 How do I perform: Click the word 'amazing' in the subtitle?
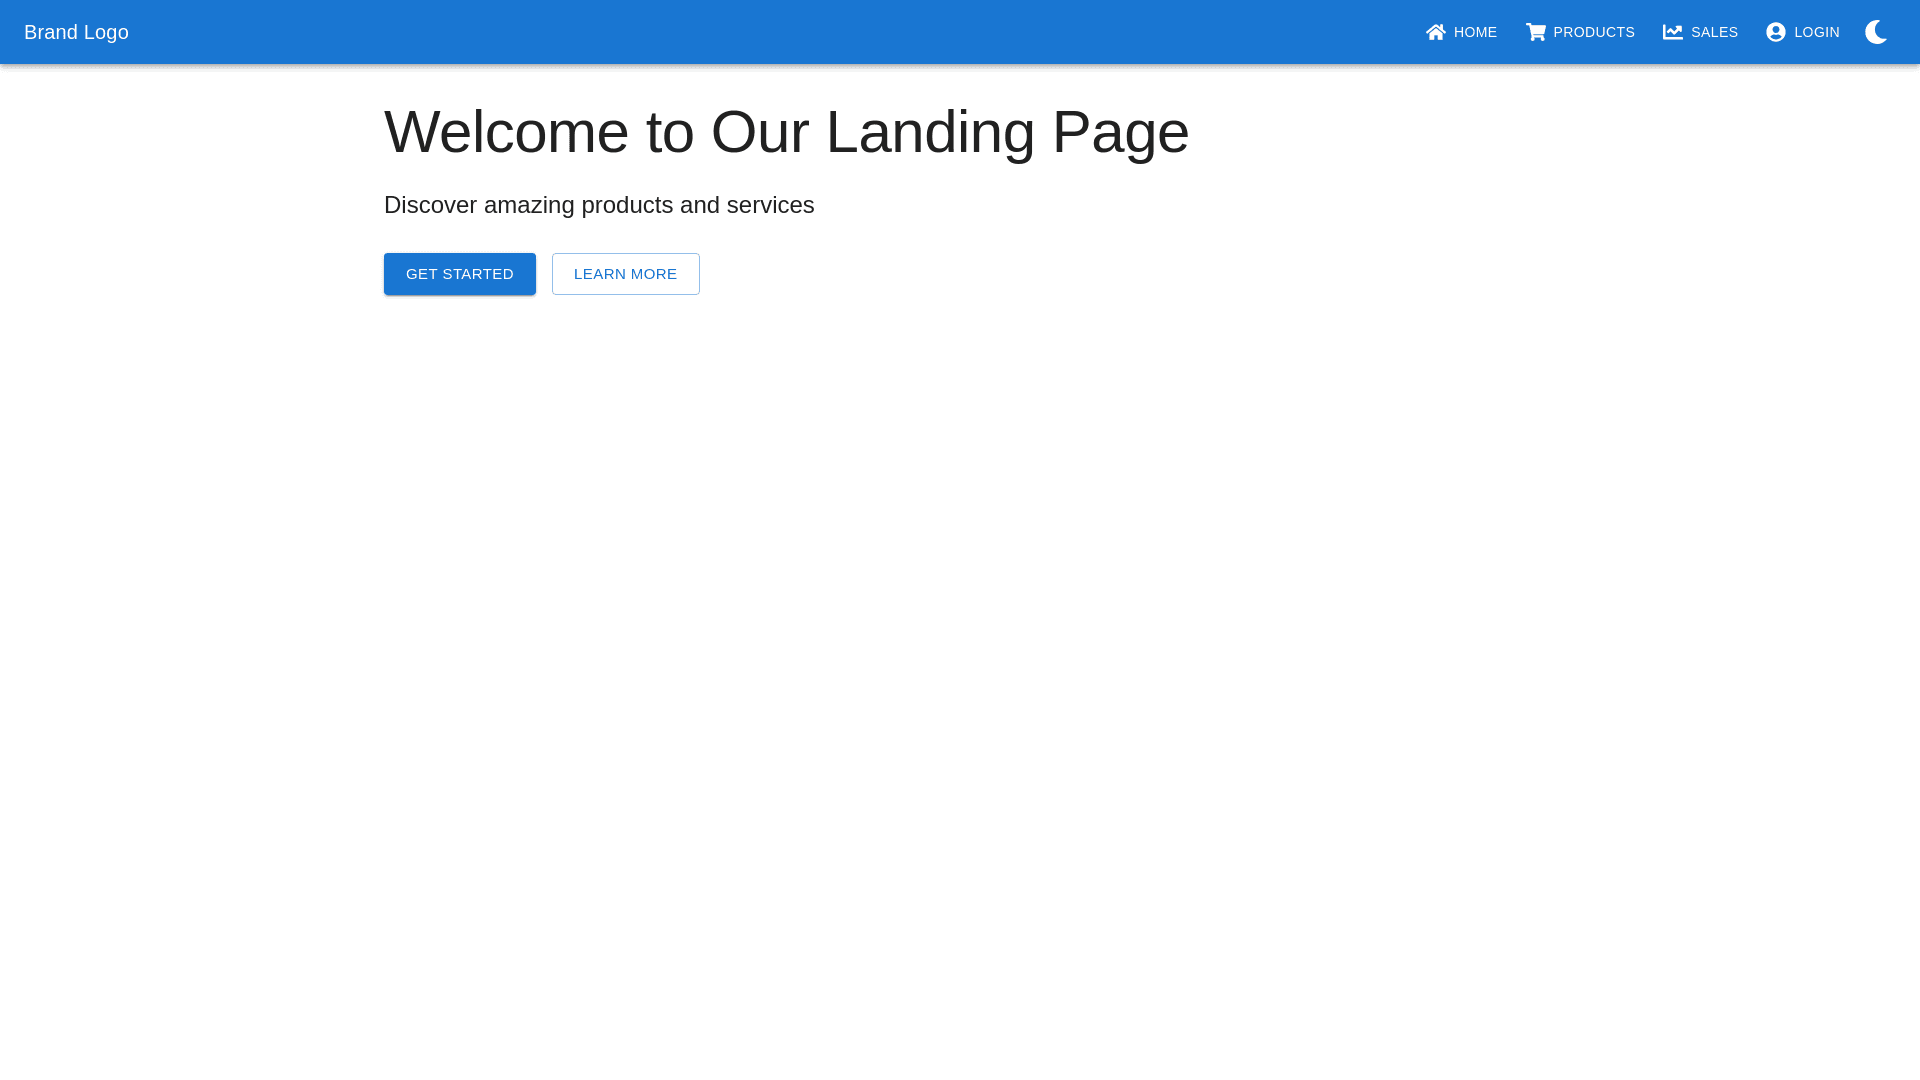click(x=529, y=205)
